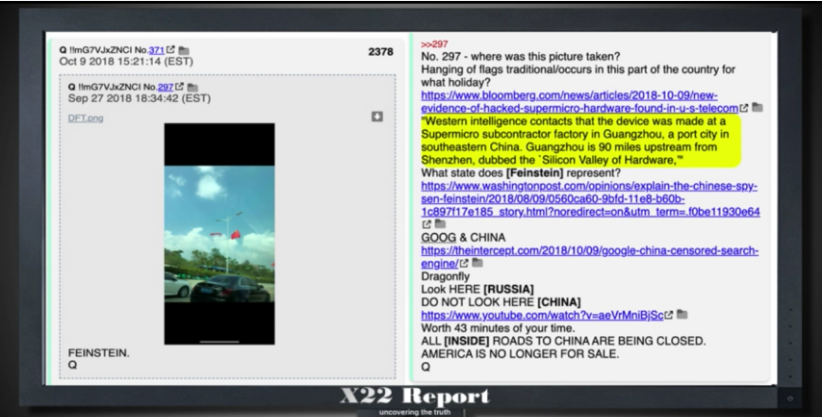The image size is (822, 417).
Task: Open external link icon beside No.371
Action: [x=170, y=50]
